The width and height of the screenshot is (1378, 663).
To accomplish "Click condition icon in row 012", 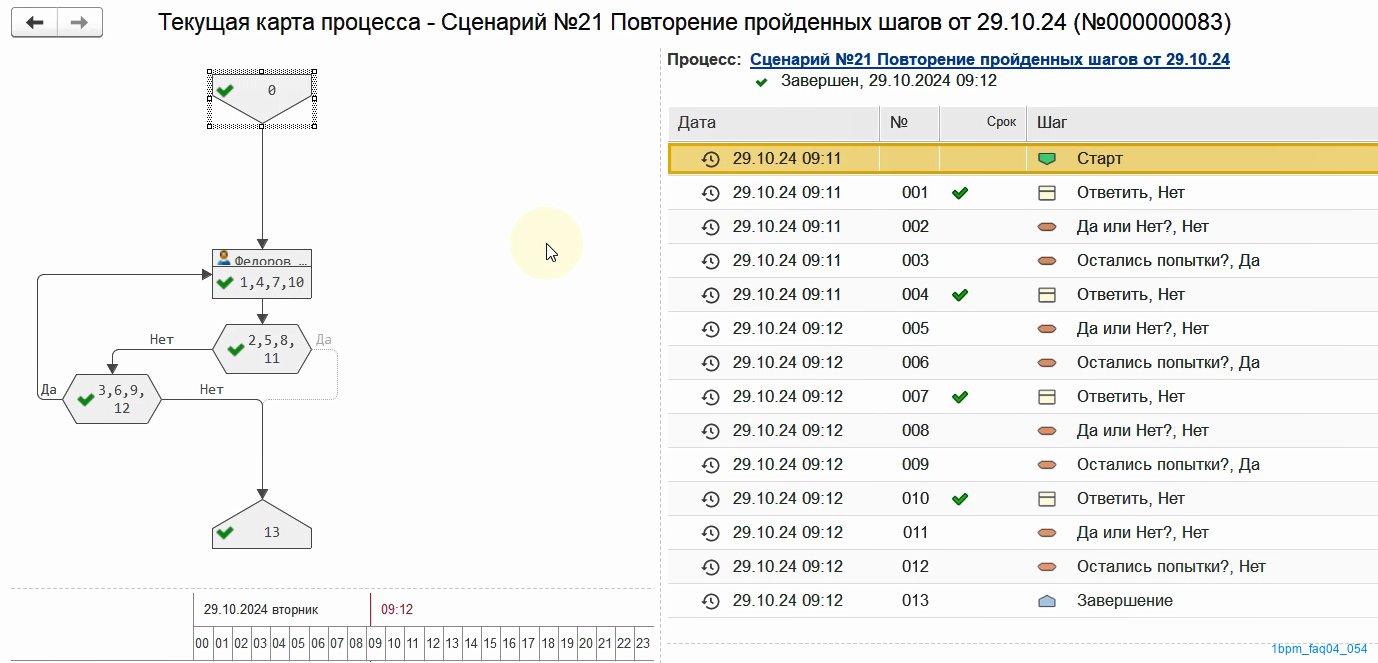I will (x=1047, y=567).
